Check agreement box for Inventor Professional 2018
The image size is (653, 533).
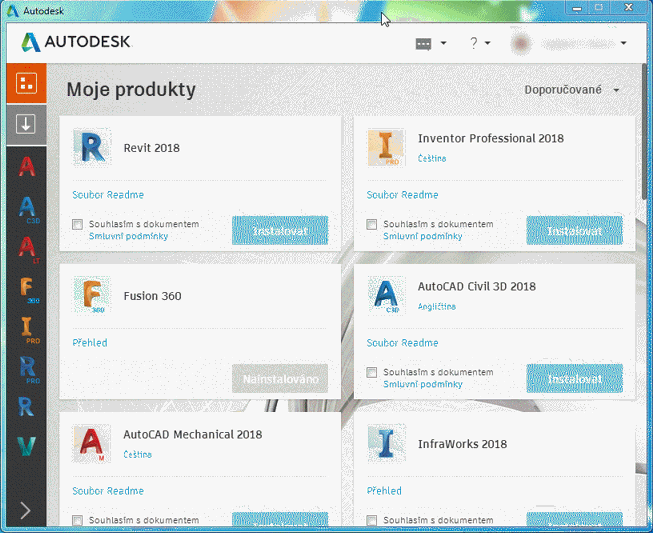(371, 225)
